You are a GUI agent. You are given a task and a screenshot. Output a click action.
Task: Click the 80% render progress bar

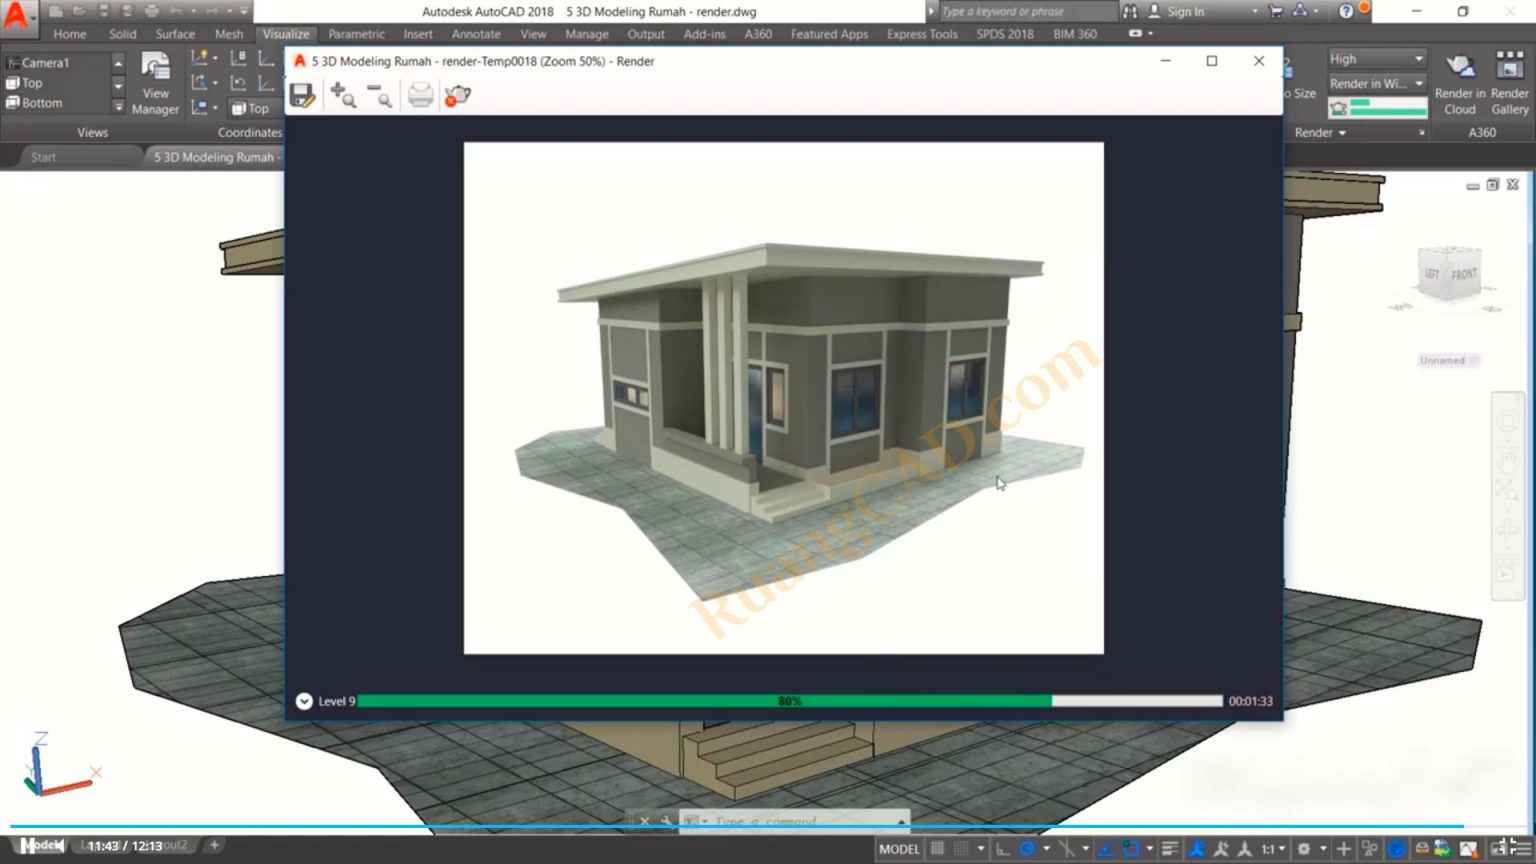point(790,701)
